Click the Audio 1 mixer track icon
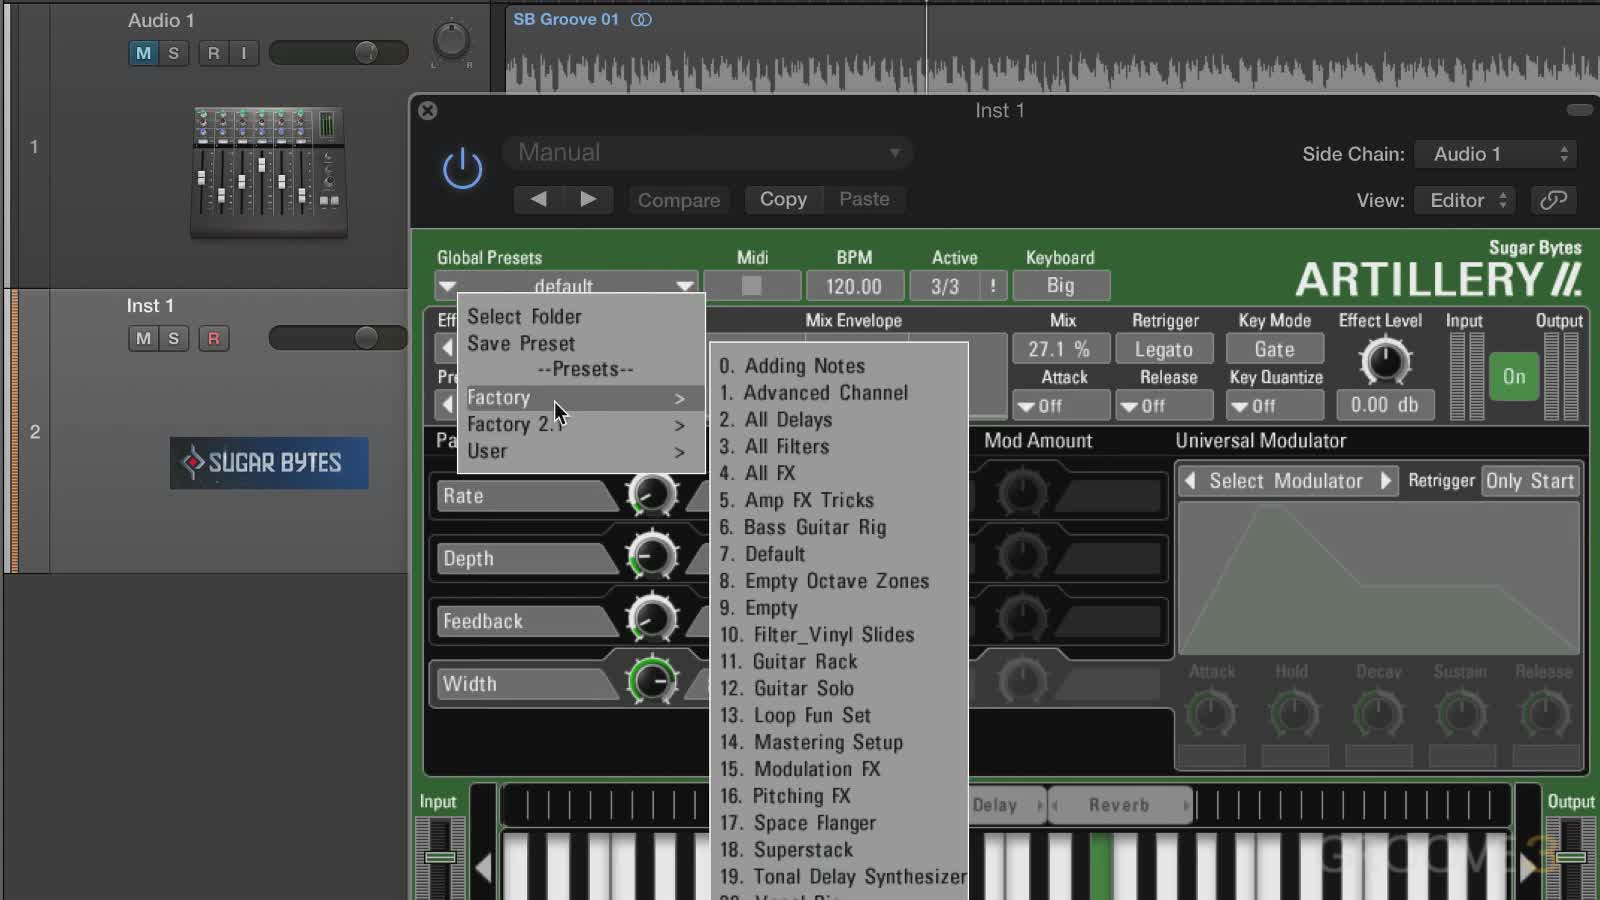Image resolution: width=1600 pixels, height=900 pixels. coord(268,172)
